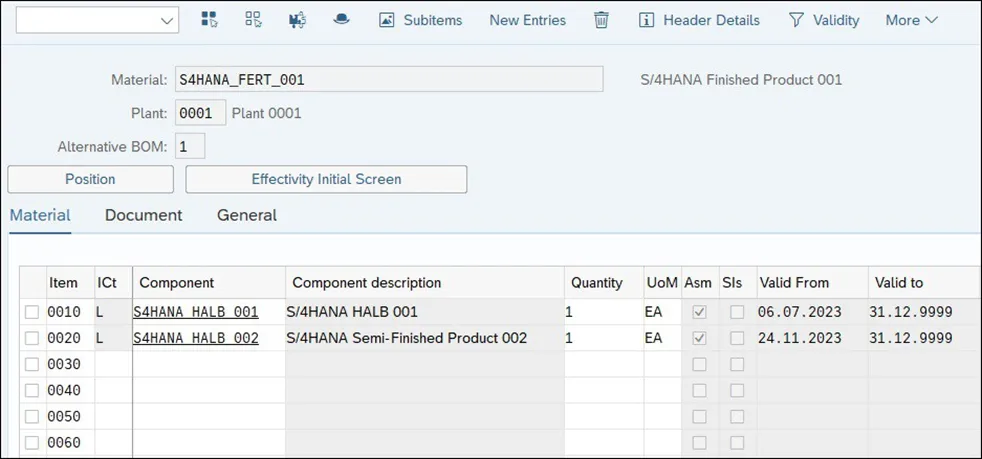Click the puzzle-piece icon left of the hat icon
This screenshot has height=459, width=982.
297,20
